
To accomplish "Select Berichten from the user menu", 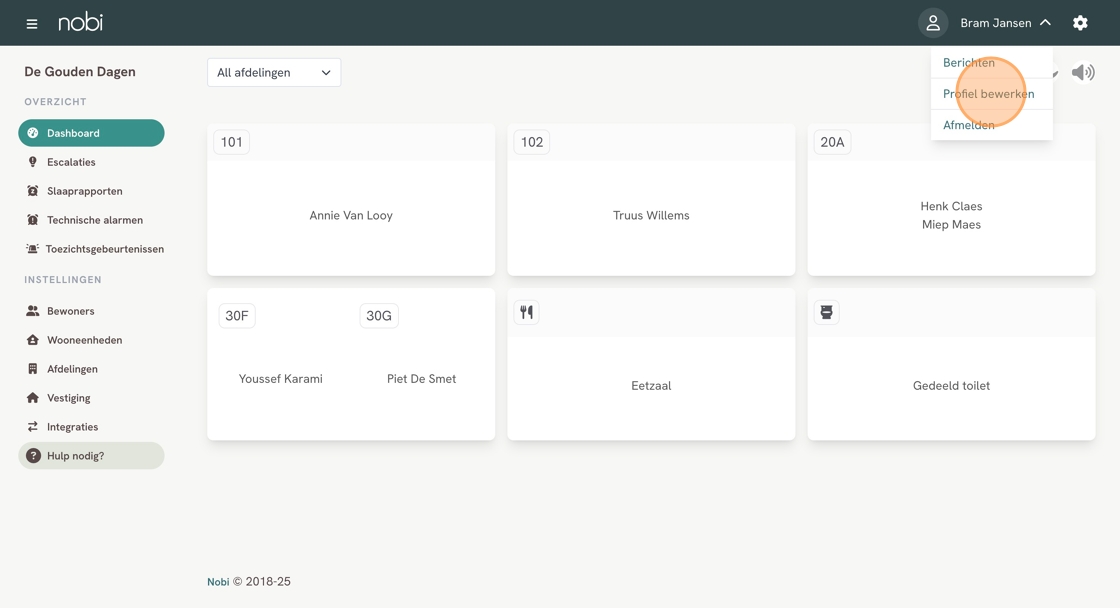I will [969, 63].
